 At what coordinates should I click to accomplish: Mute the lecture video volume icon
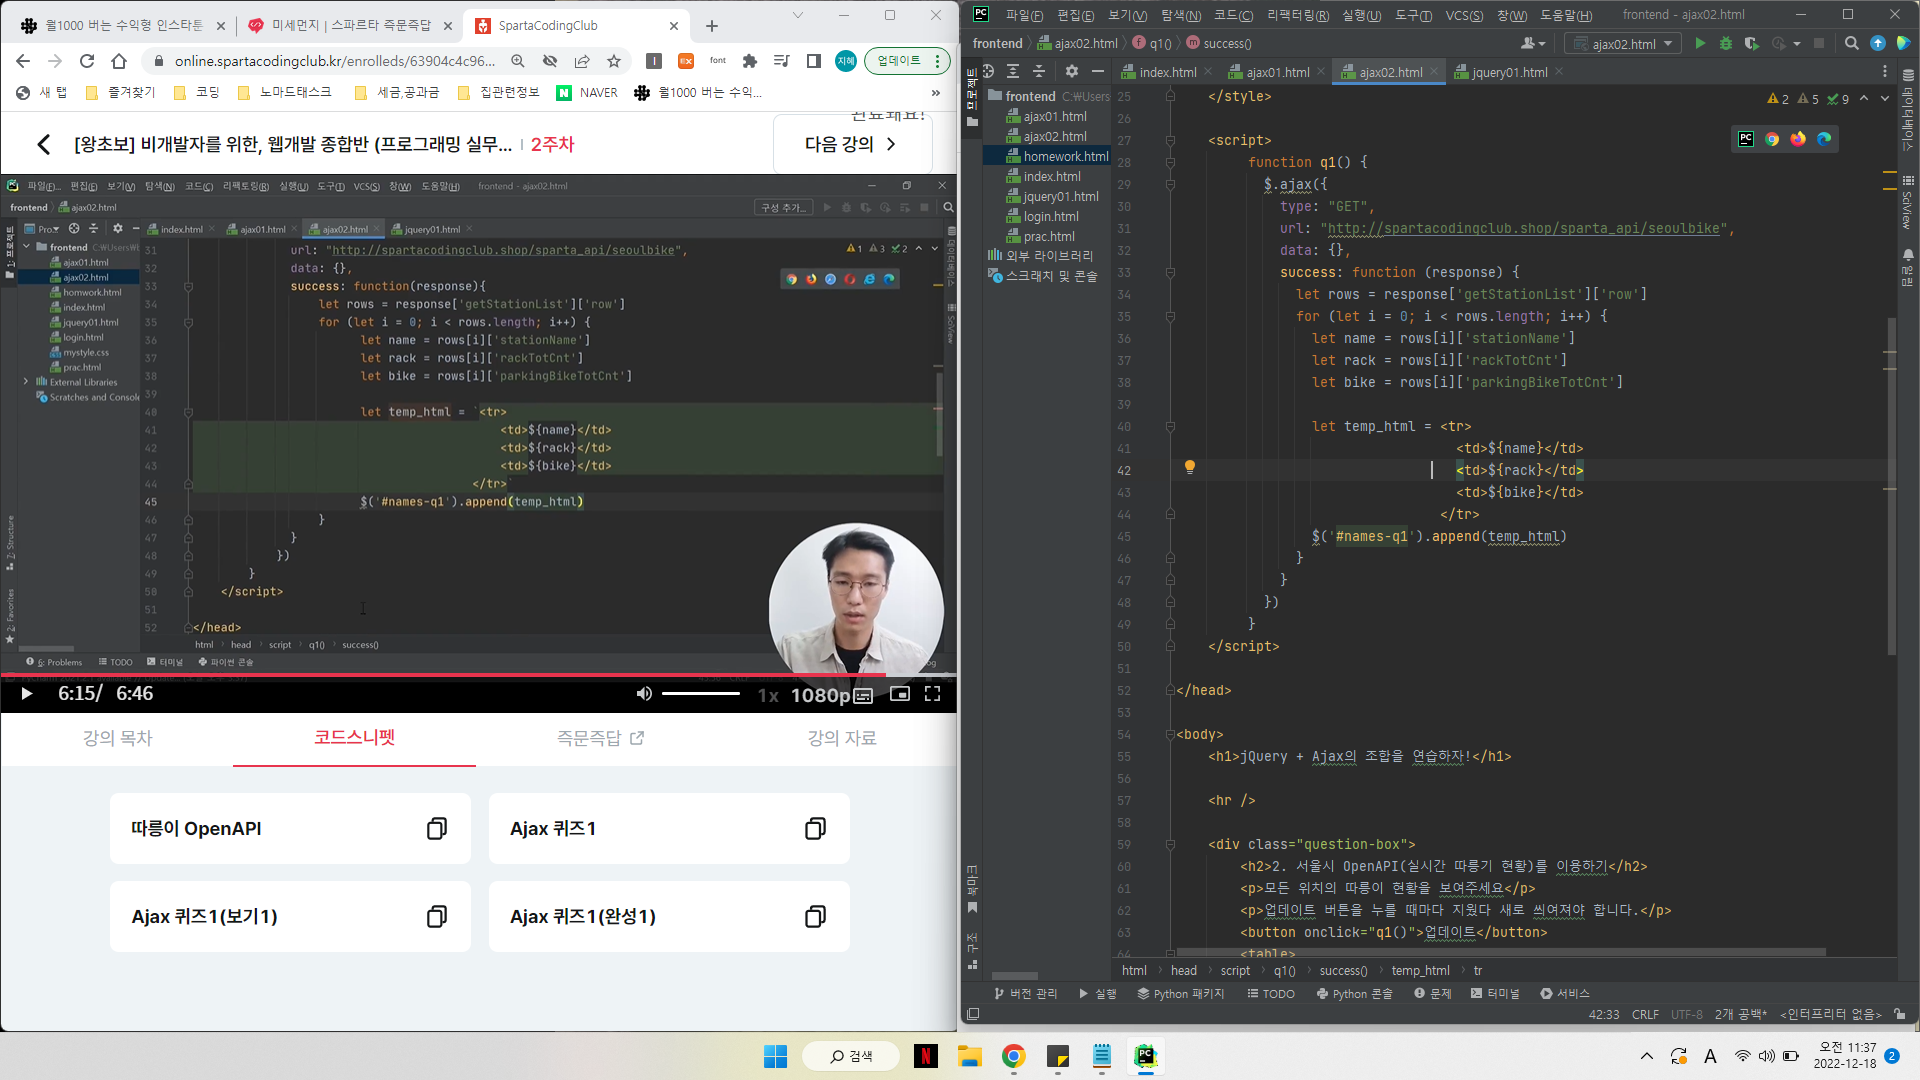[644, 694]
